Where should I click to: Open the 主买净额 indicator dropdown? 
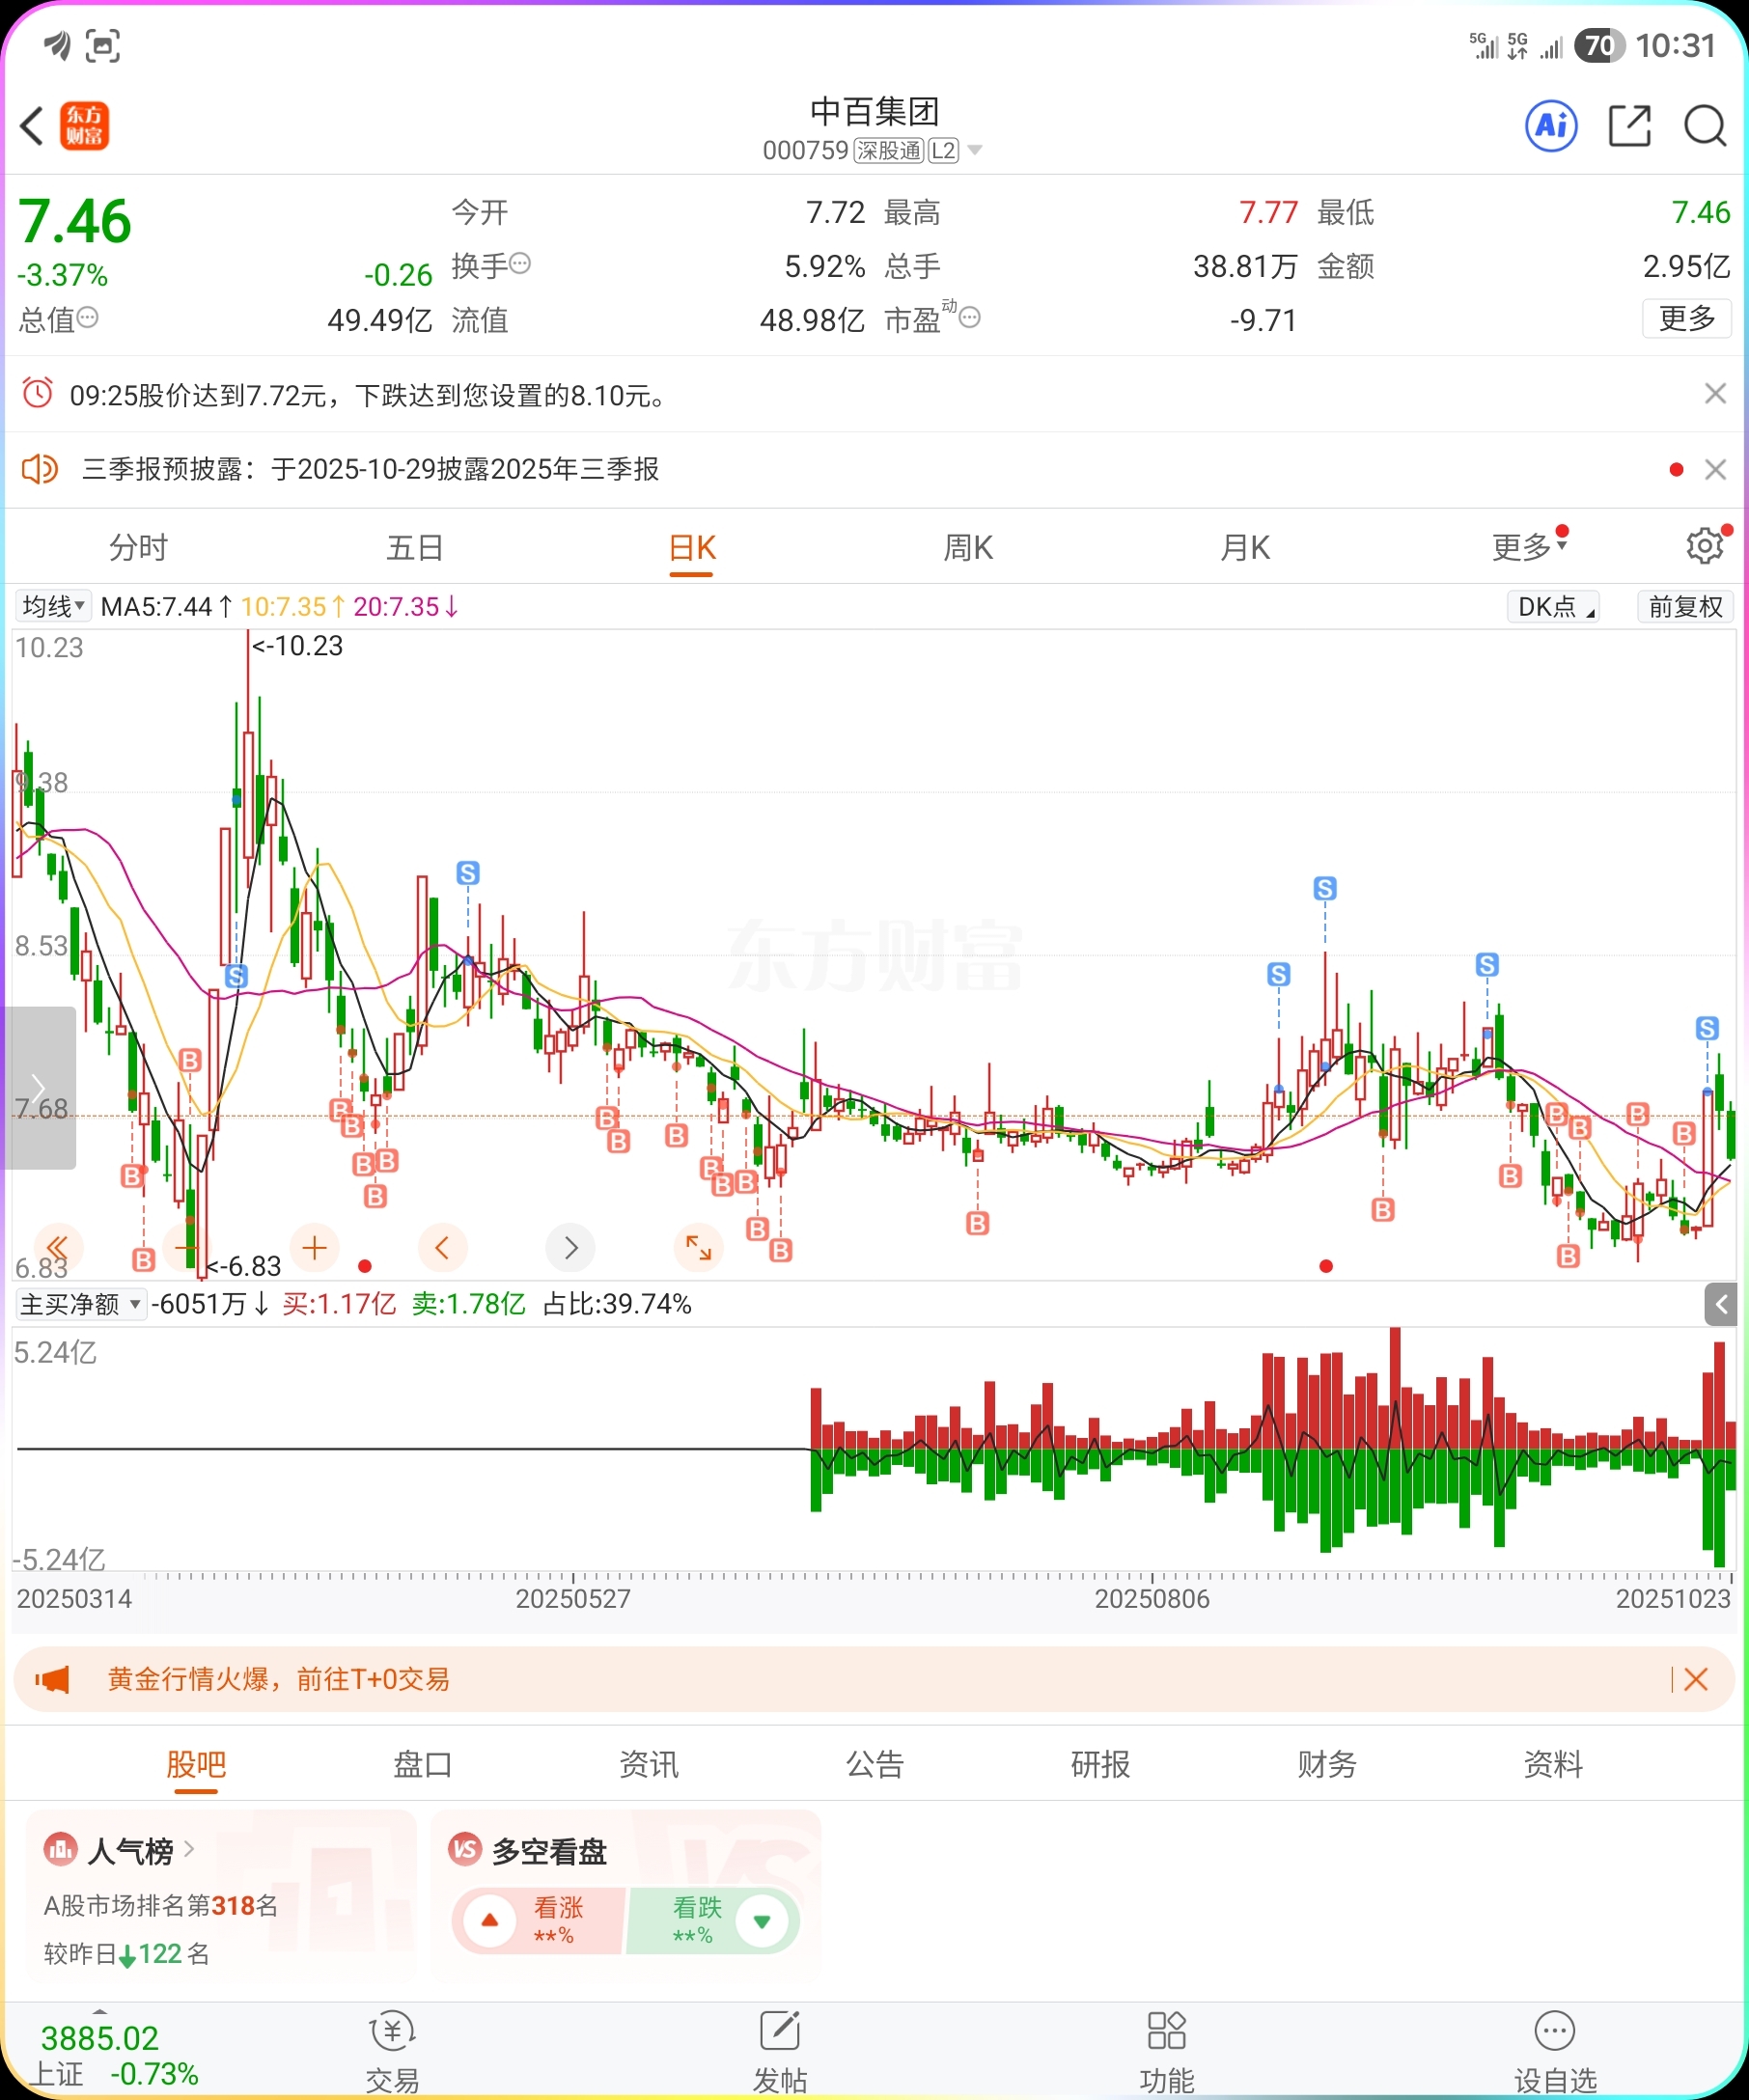click(81, 1304)
